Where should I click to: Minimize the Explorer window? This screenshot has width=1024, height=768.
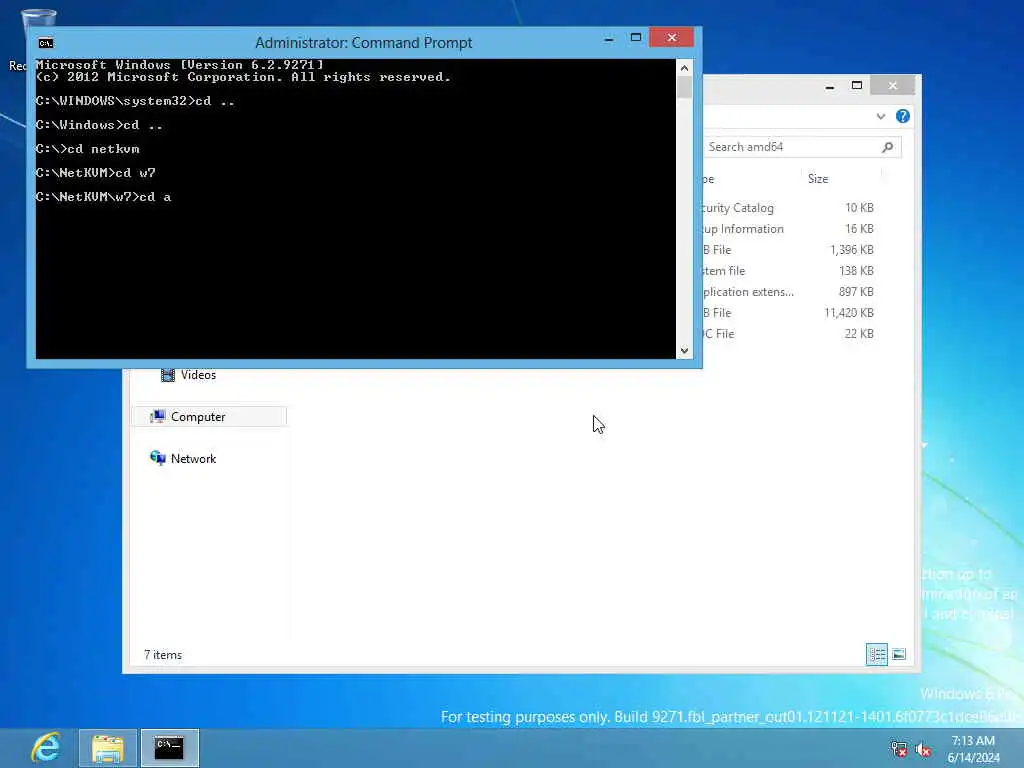click(829, 86)
